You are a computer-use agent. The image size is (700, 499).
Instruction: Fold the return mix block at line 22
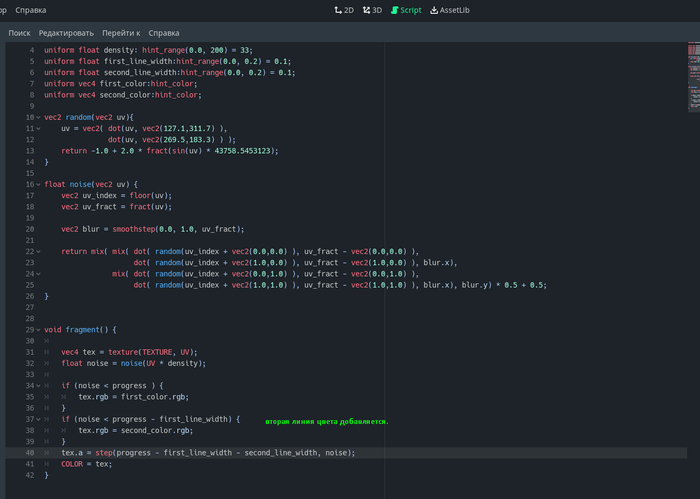tap(38, 251)
